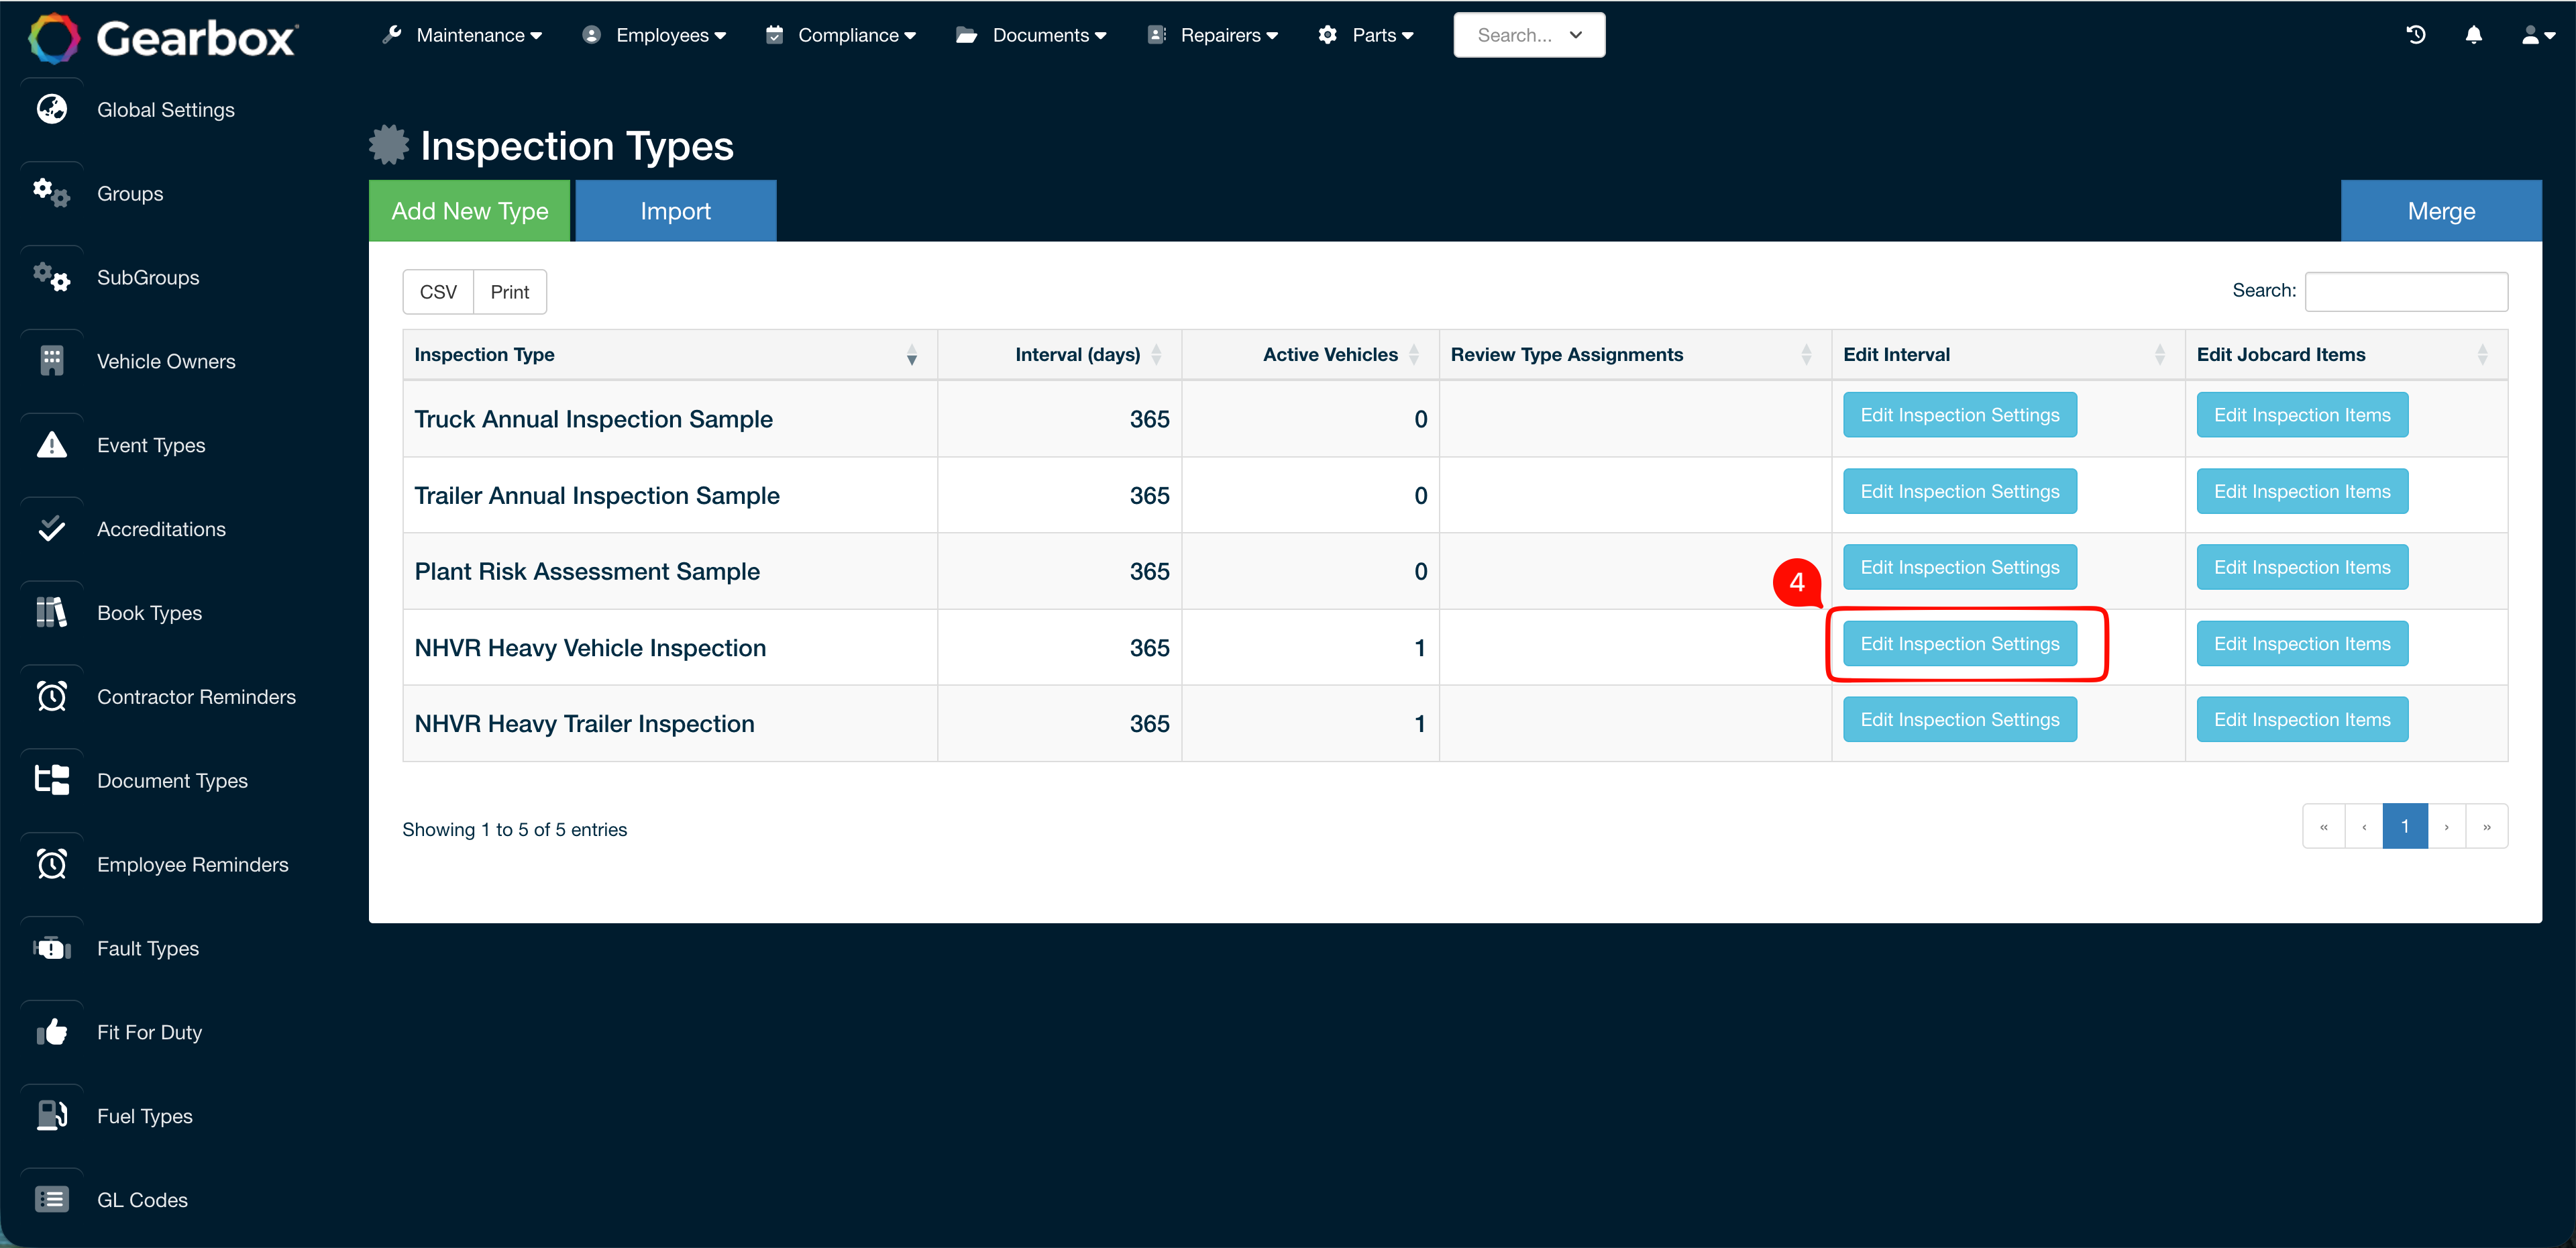2576x1248 pixels.
Task: Open the history clock icon in header
Action: click(x=2415, y=35)
